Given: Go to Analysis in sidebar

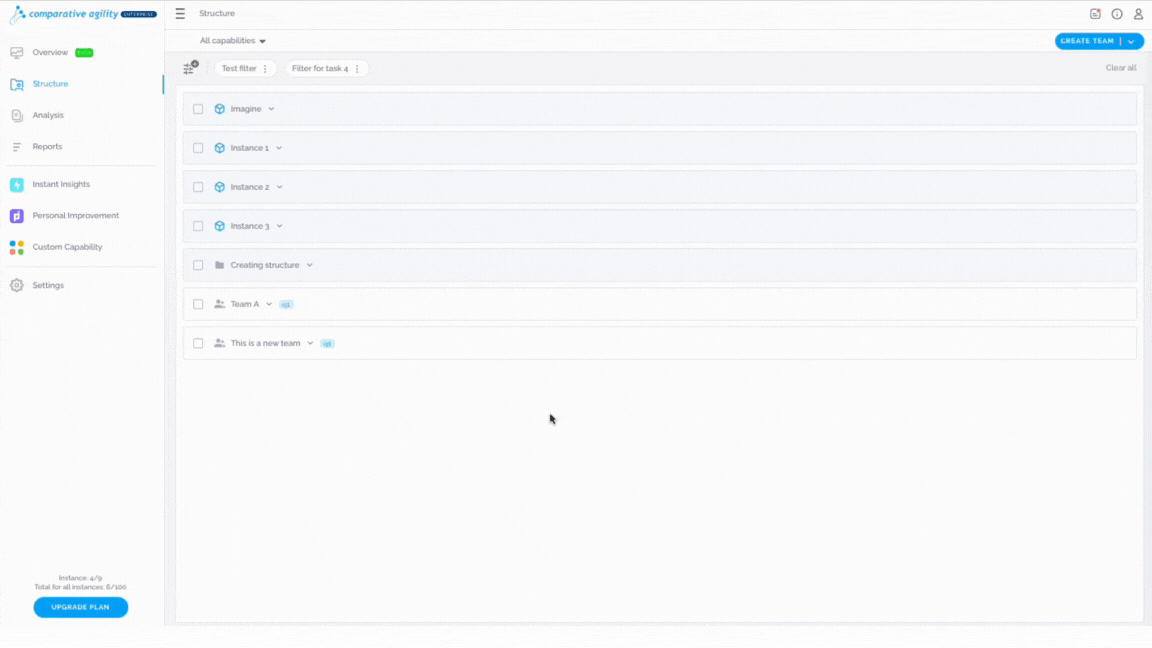Looking at the screenshot, I should click(48, 115).
